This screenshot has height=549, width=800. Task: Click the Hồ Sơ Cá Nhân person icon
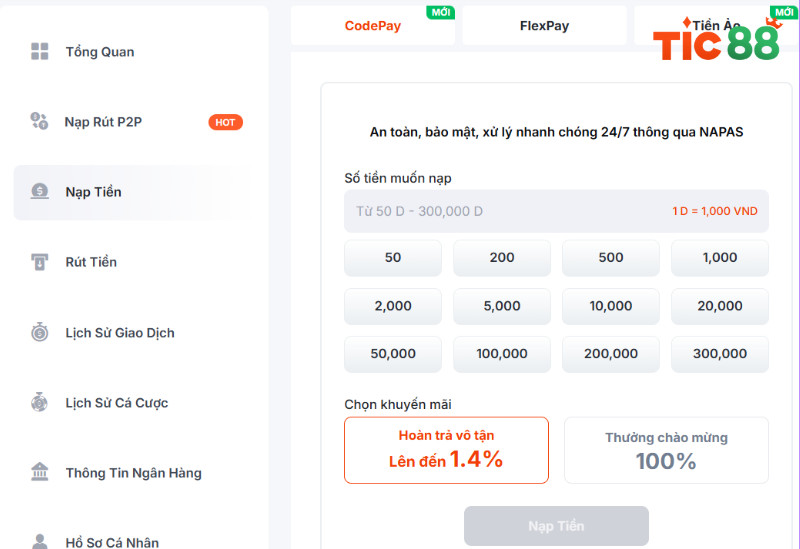click(x=39, y=541)
